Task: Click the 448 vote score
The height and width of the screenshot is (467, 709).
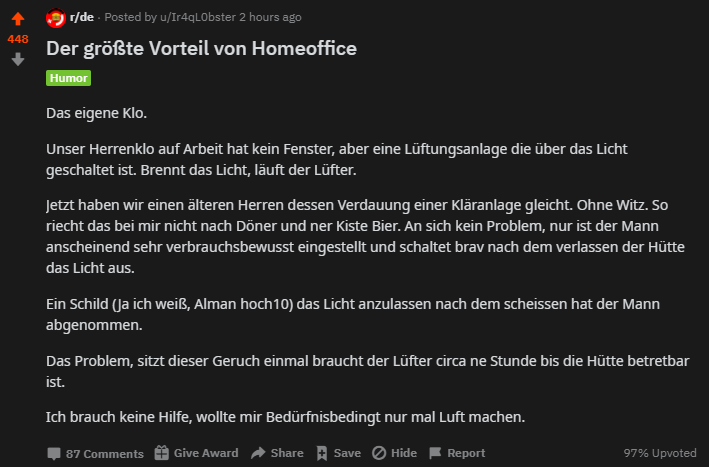Action: click(18, 39)
